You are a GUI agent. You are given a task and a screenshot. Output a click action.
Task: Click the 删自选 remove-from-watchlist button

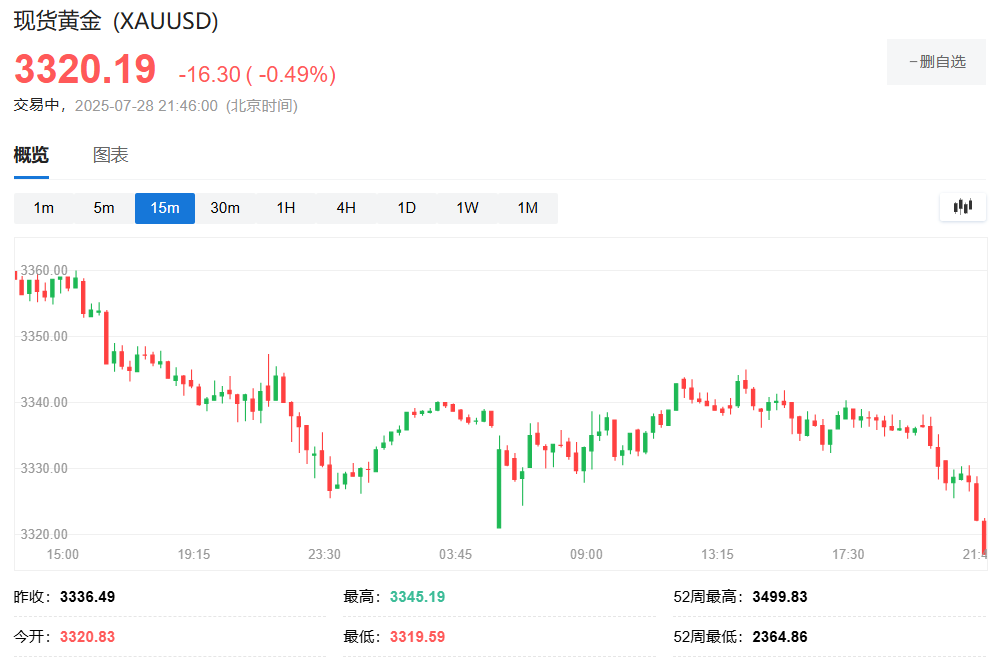936,62
